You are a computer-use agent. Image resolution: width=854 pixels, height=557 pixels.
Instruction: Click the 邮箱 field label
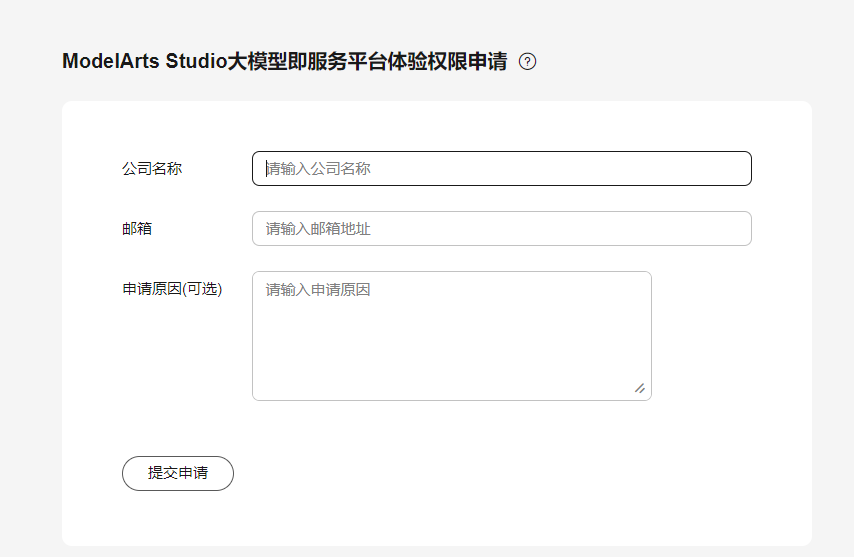click(x=137, y=229)
